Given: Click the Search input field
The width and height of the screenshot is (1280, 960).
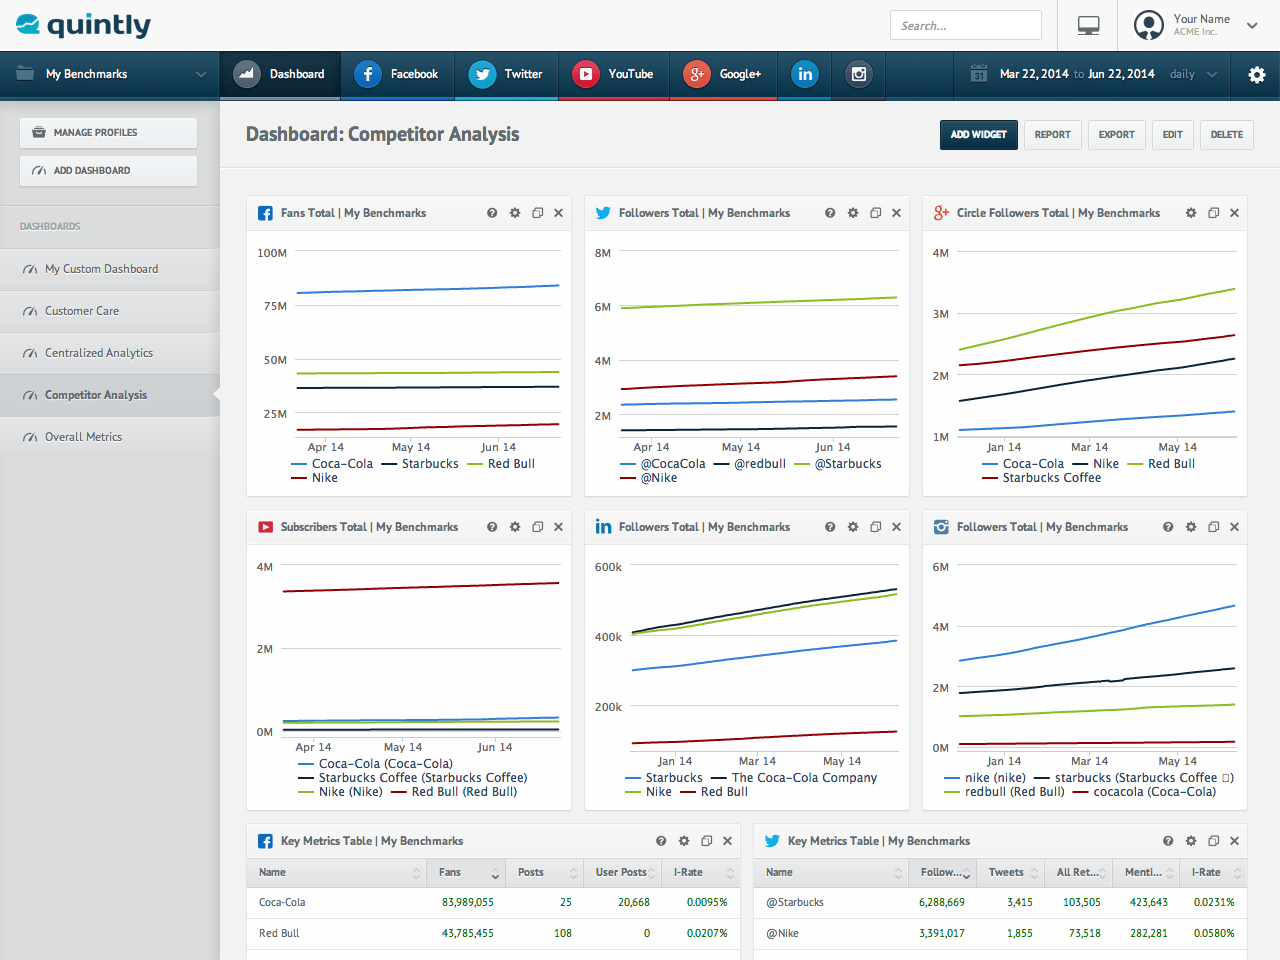Looking at the screenshot, I should pos(966,26).
